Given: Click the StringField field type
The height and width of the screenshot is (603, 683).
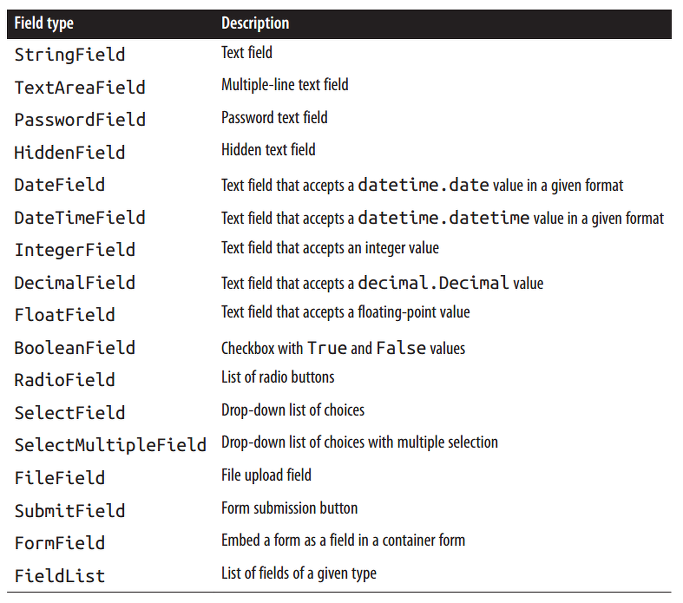Looking at the screenshot, I should pyautogui.click(x=70, y=55).
